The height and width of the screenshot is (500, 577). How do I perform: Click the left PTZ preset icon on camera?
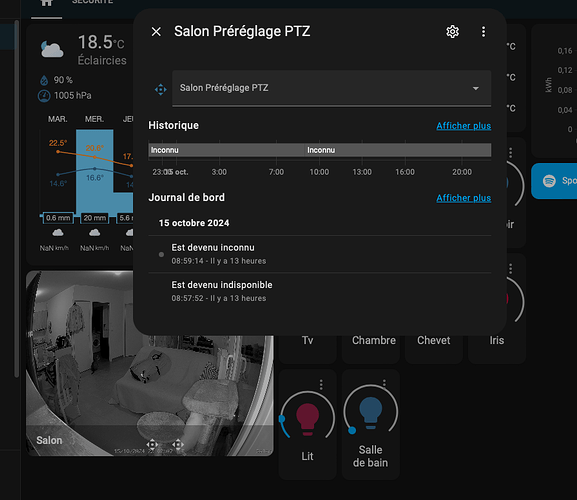(152, 444)
